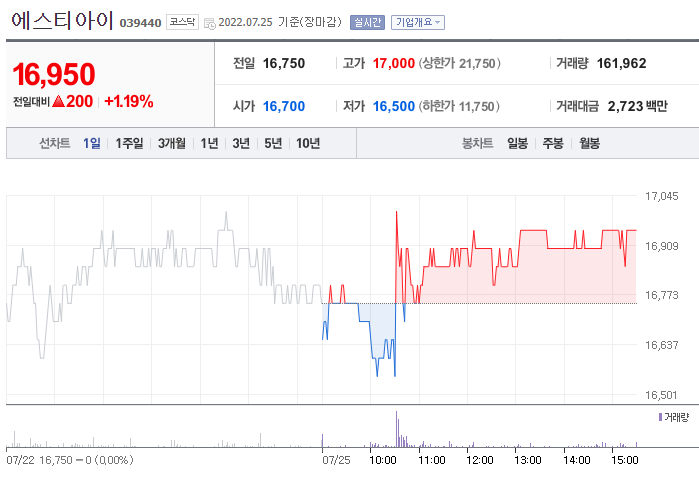
Task: Select the 1년 line chart tab
Action: 209,143
